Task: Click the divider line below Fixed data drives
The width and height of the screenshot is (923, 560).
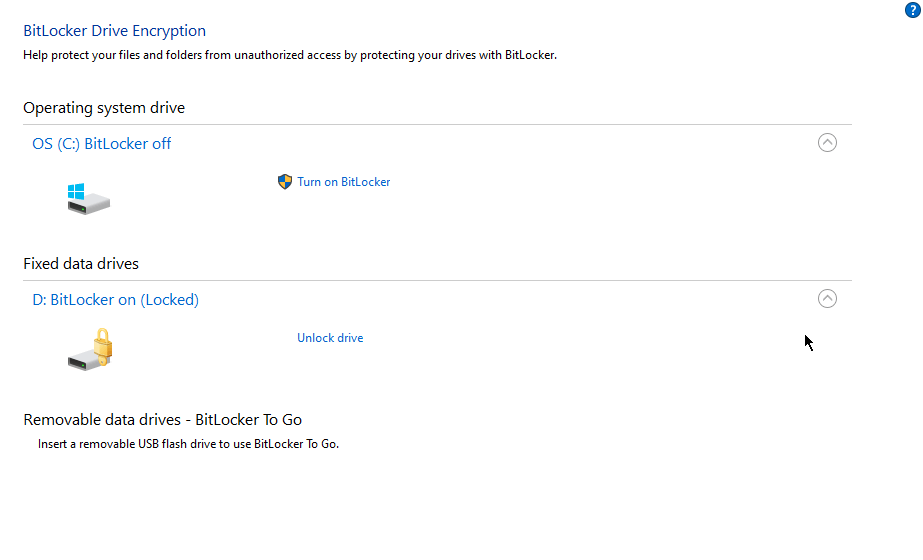Action: [x=437, y=281]
